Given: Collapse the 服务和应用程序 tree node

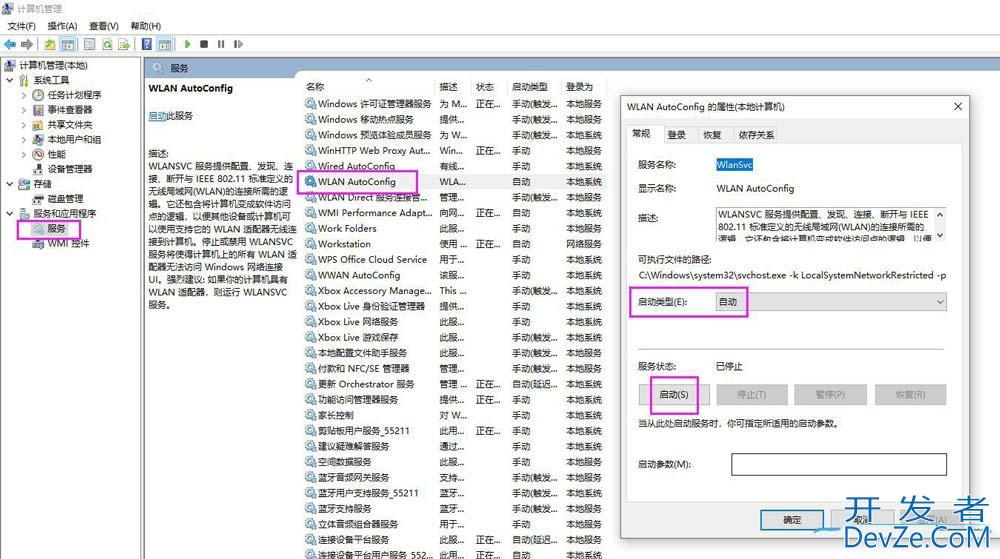Looking at the screenshot, I should [x=10, y=214].
